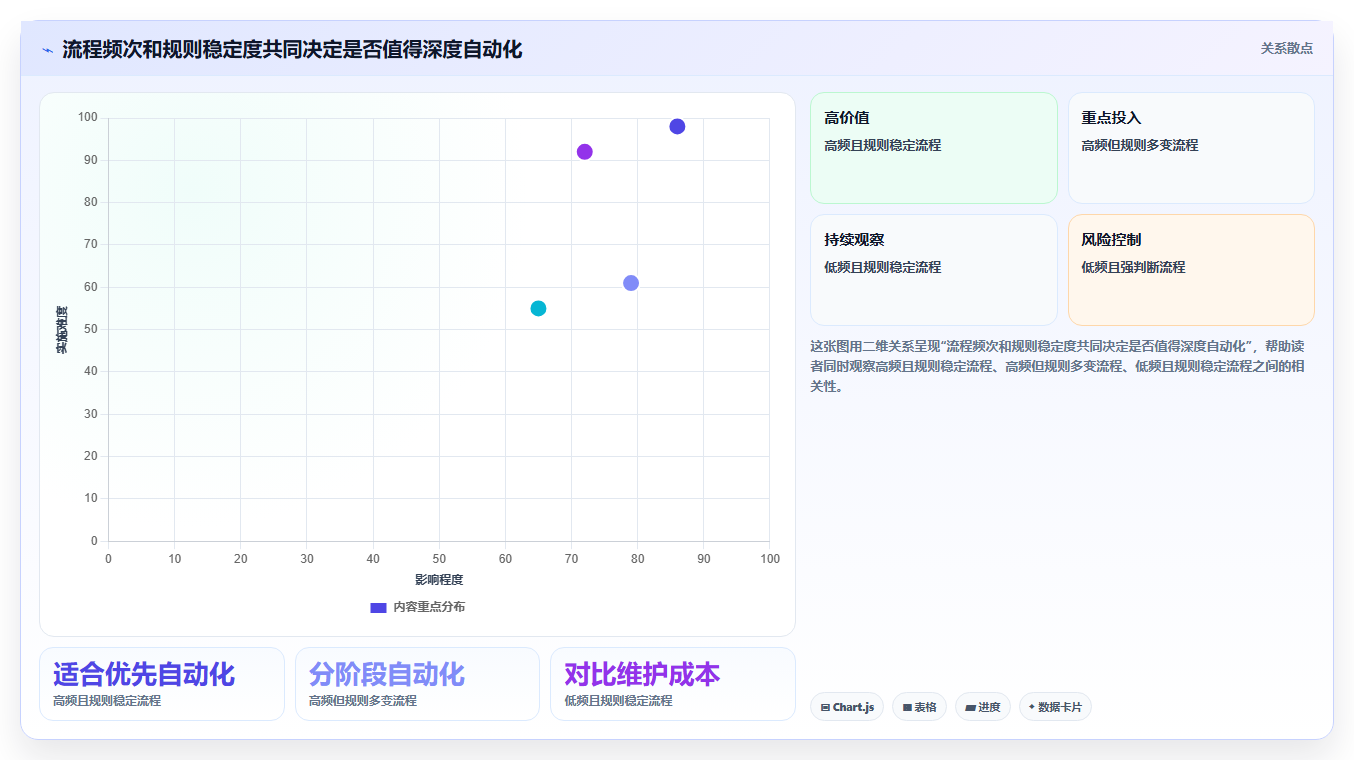Click the 表格 chip icon
1354x760 pixels.
(x=907, y=707)
